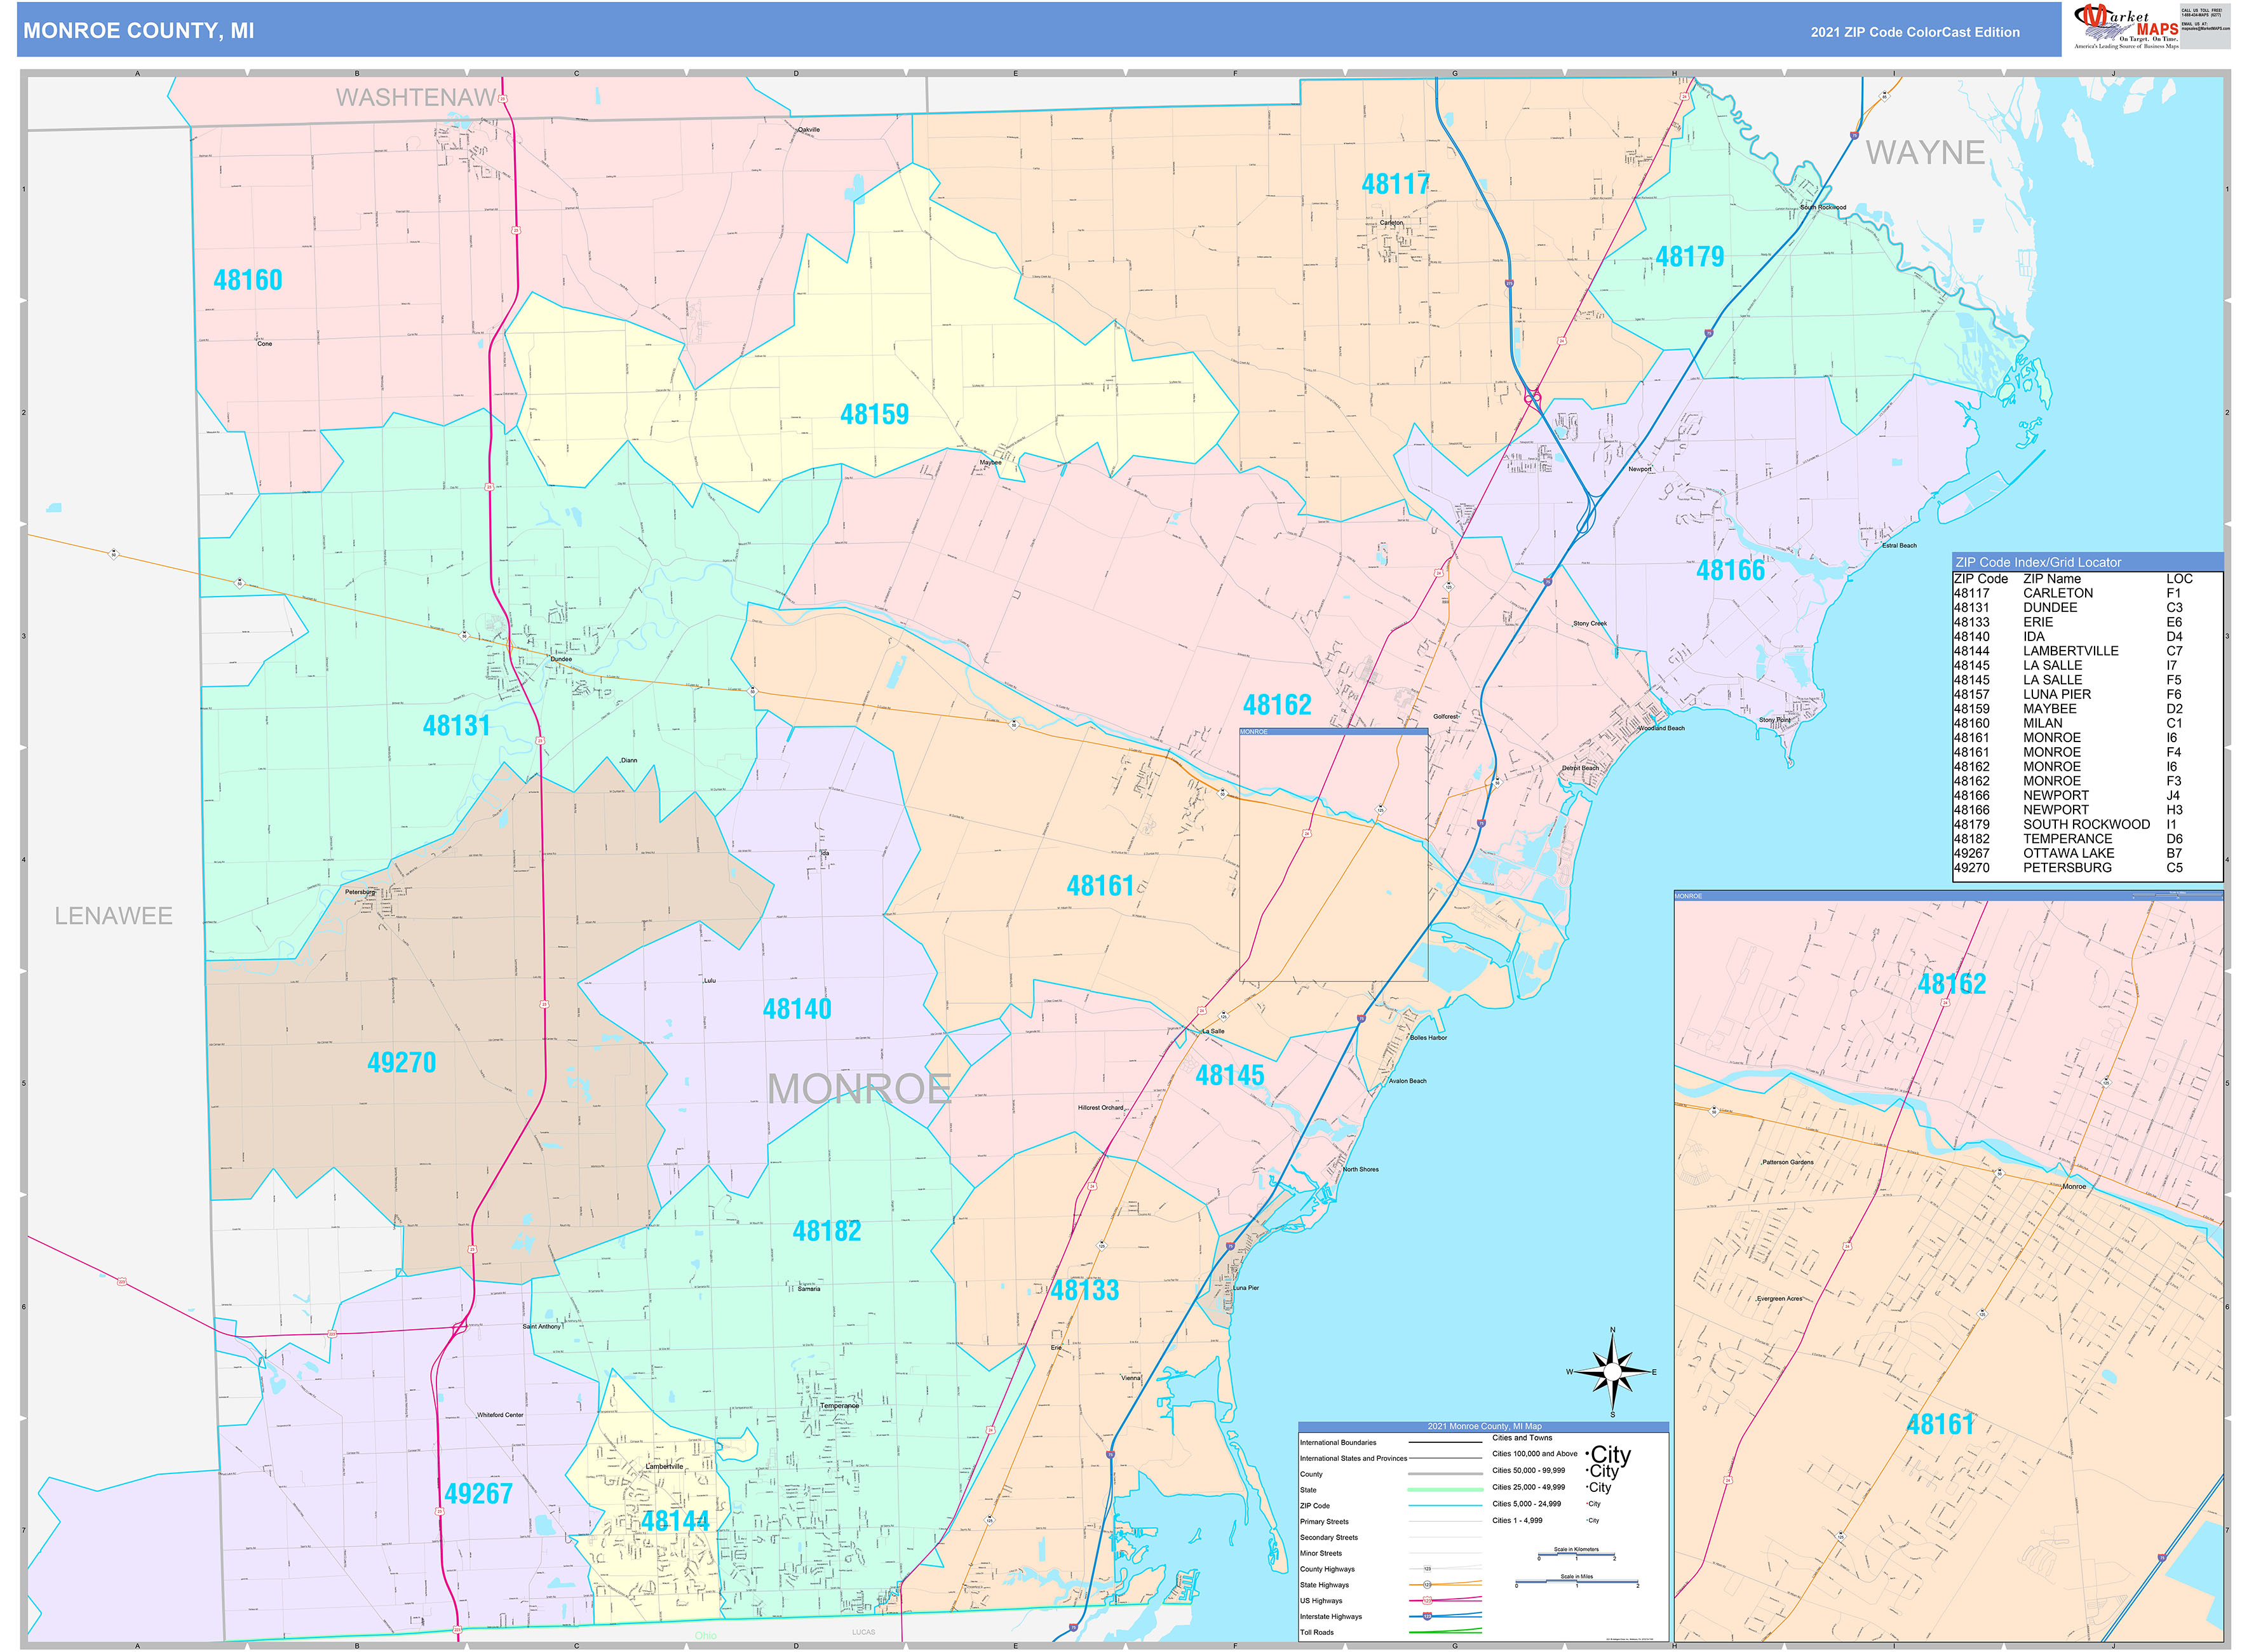The height and width of the screenshot is (1652, 2242).
Task: Click the 2021 Monroe County, MI Map legend title
Action: (x=1484, y=1426)
